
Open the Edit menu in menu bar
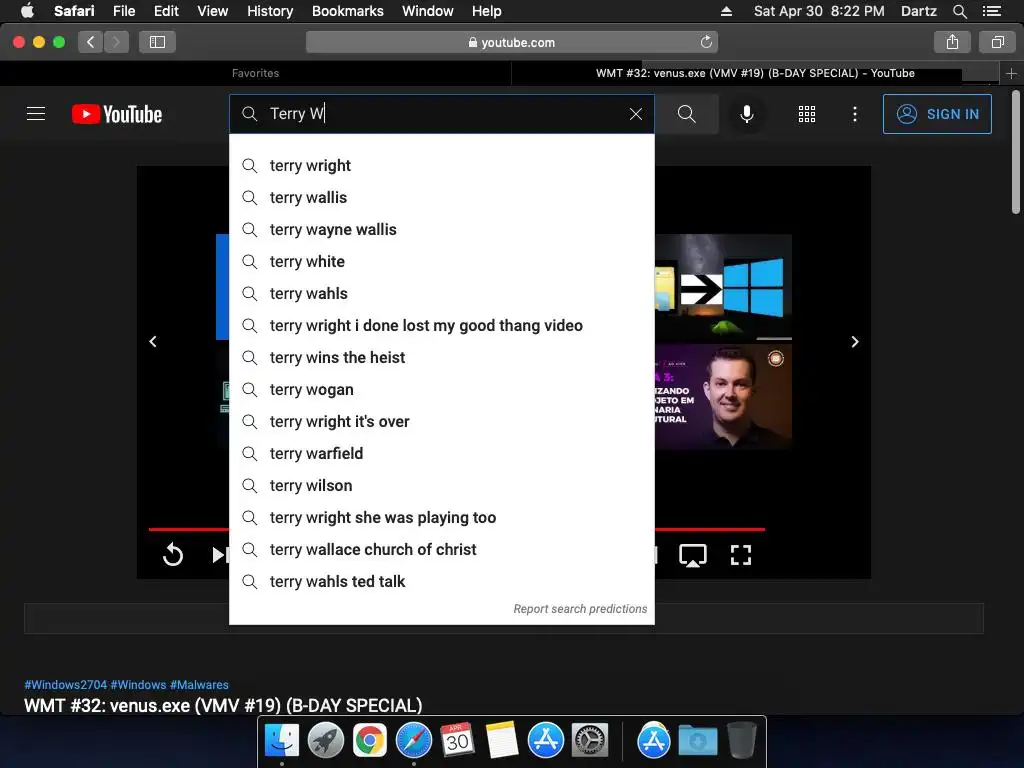point(166,11)
